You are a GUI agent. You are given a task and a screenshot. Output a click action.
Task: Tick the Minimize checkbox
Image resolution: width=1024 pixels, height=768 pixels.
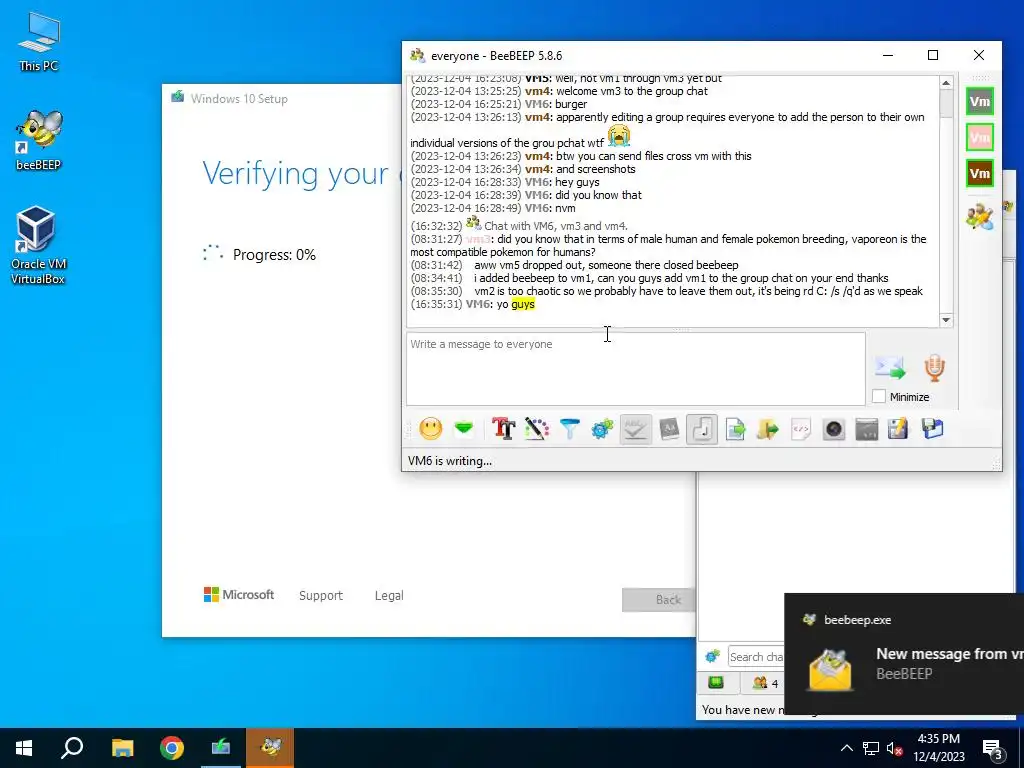pos(879,396)
